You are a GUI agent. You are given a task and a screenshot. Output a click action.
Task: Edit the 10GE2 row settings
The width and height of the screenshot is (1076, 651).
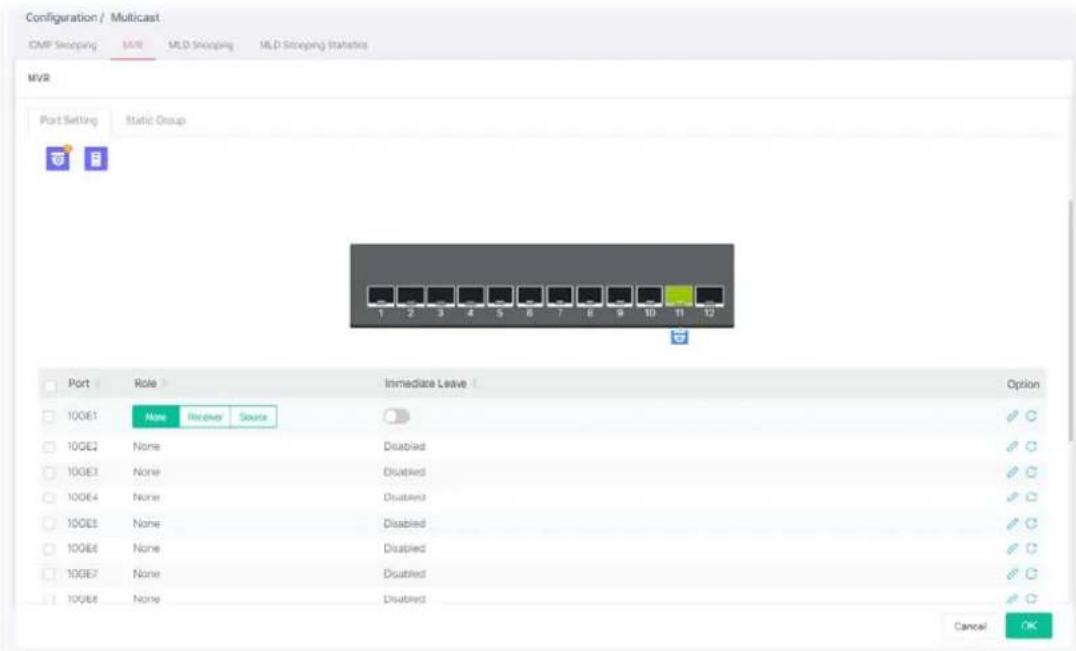1012,447
